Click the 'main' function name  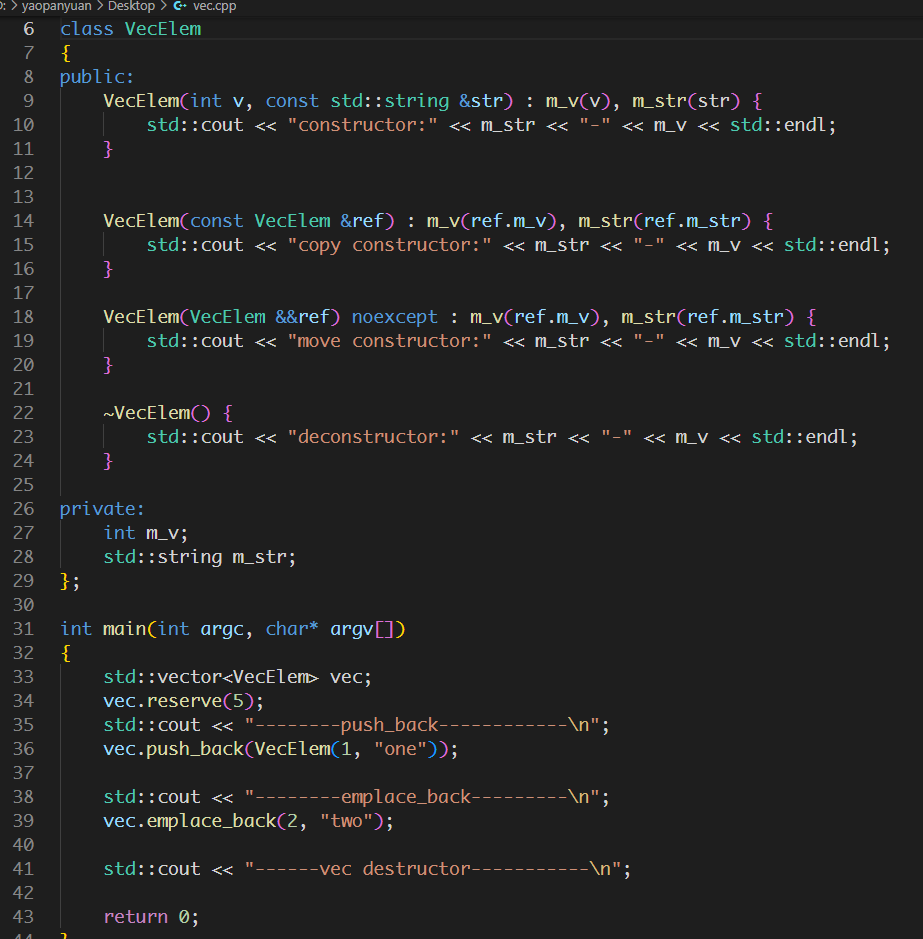(x=125, y=629)
